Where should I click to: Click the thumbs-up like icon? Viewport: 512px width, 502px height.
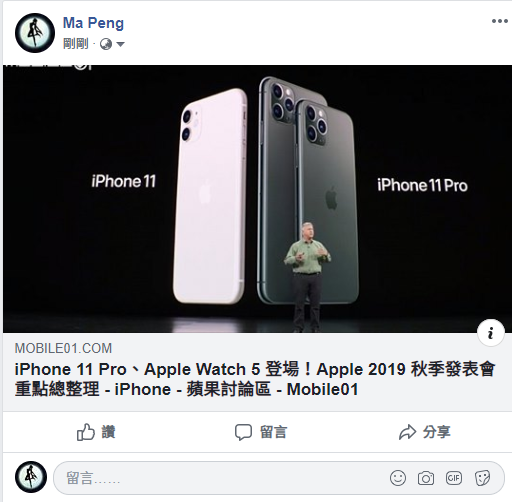pos(85,432)
